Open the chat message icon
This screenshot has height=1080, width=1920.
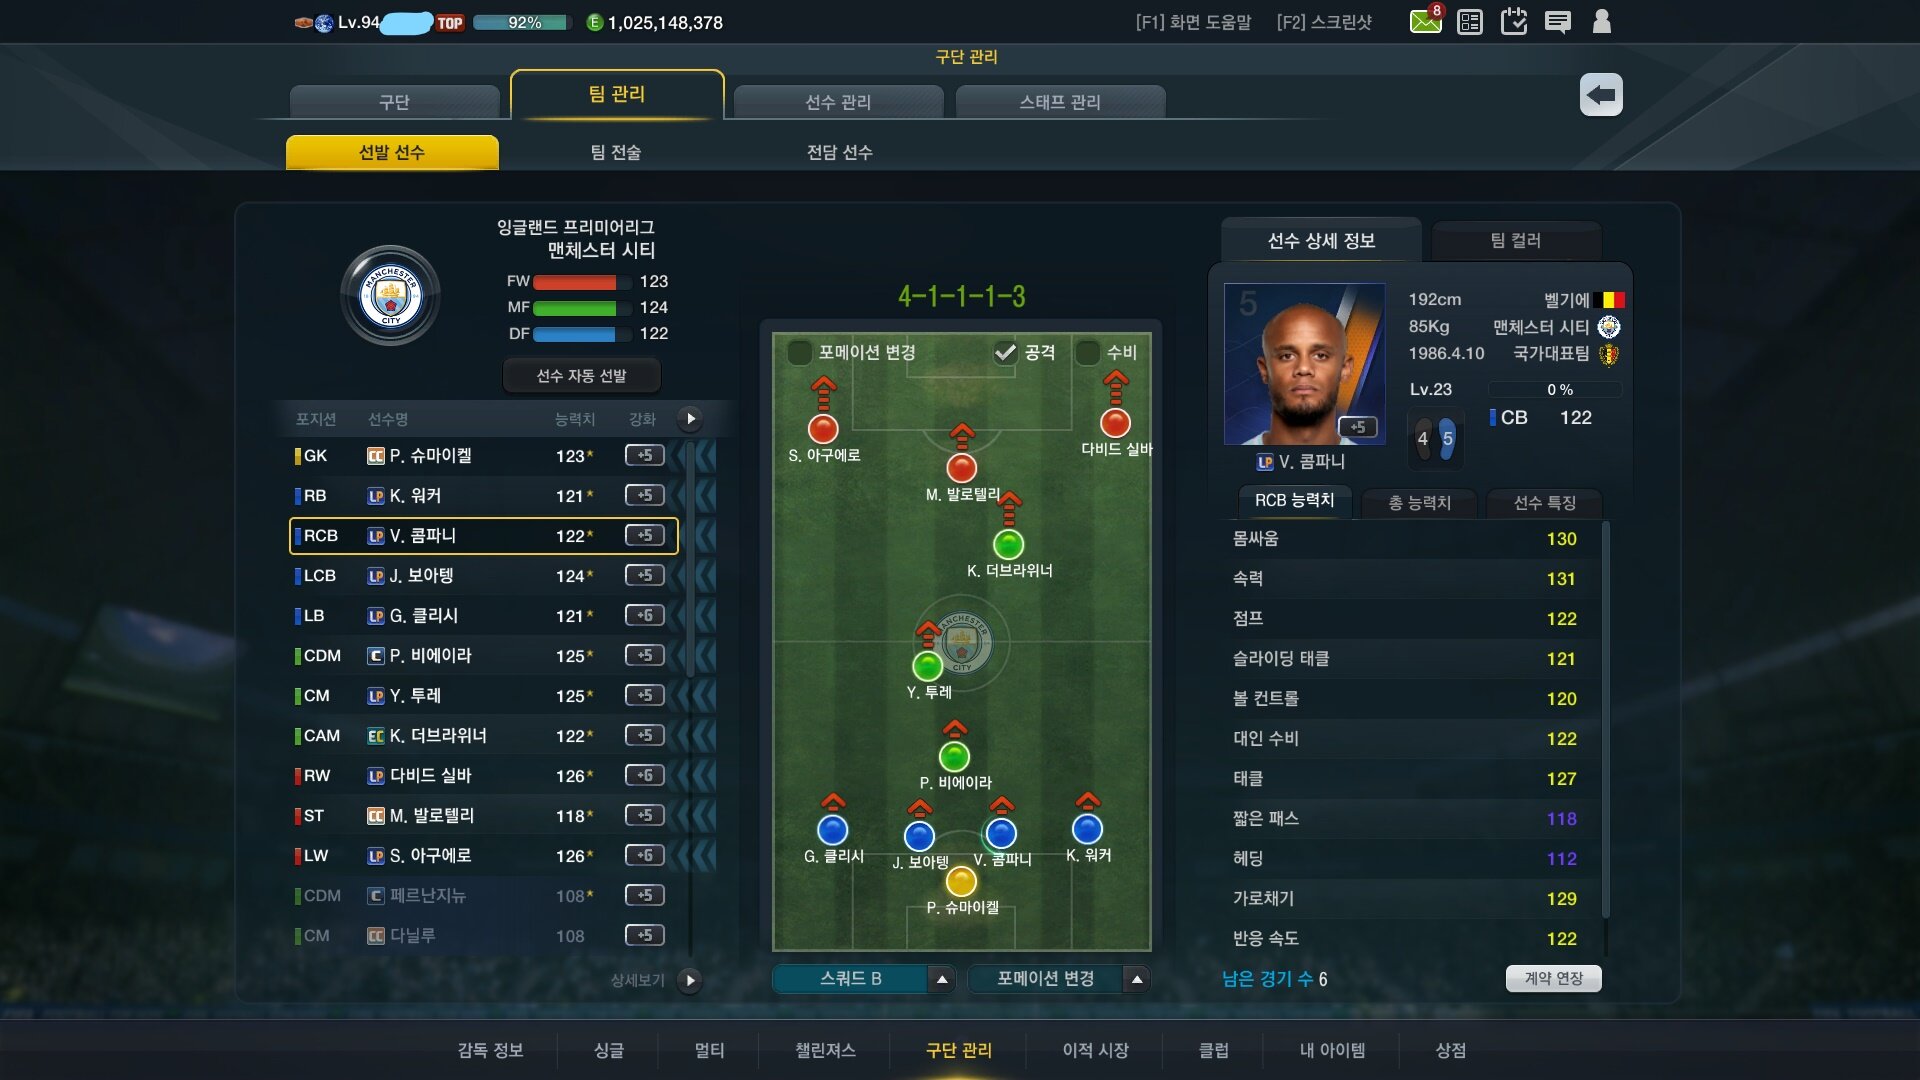click(x=1558, y=21)
